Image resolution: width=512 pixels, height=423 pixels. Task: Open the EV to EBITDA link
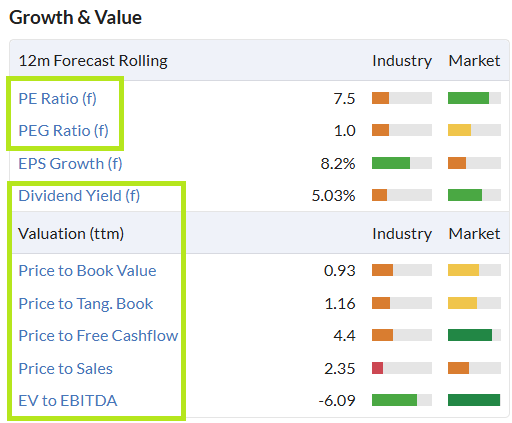click(68, 401)
